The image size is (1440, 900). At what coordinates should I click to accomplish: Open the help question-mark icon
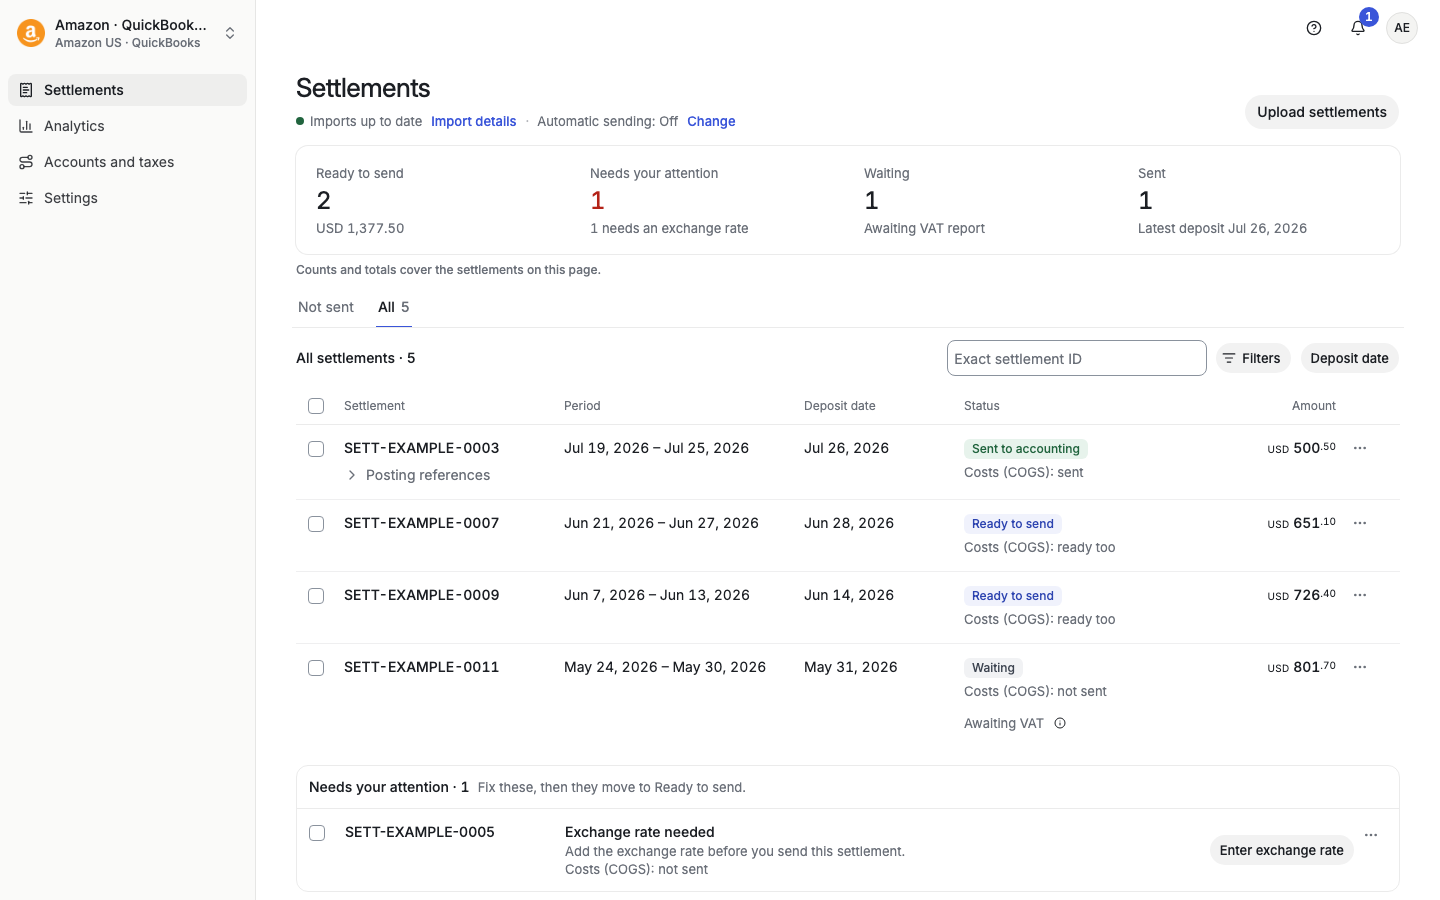1314,28
